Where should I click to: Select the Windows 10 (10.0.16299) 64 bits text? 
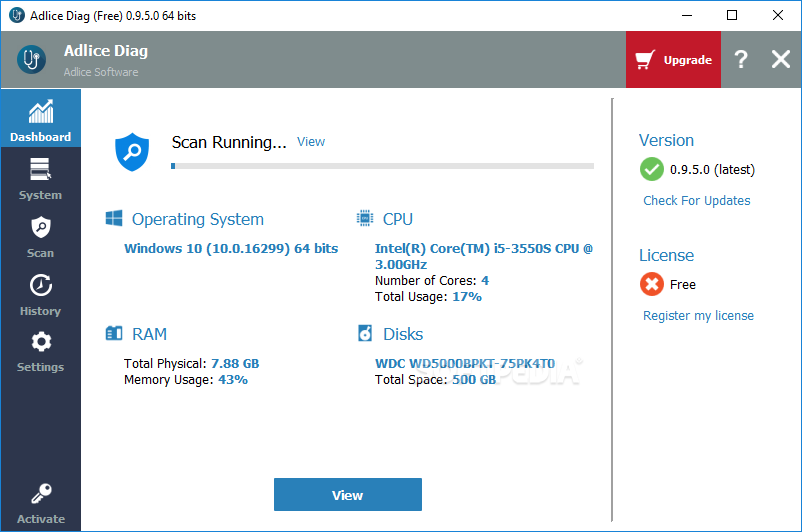click(x=231, y=249)
